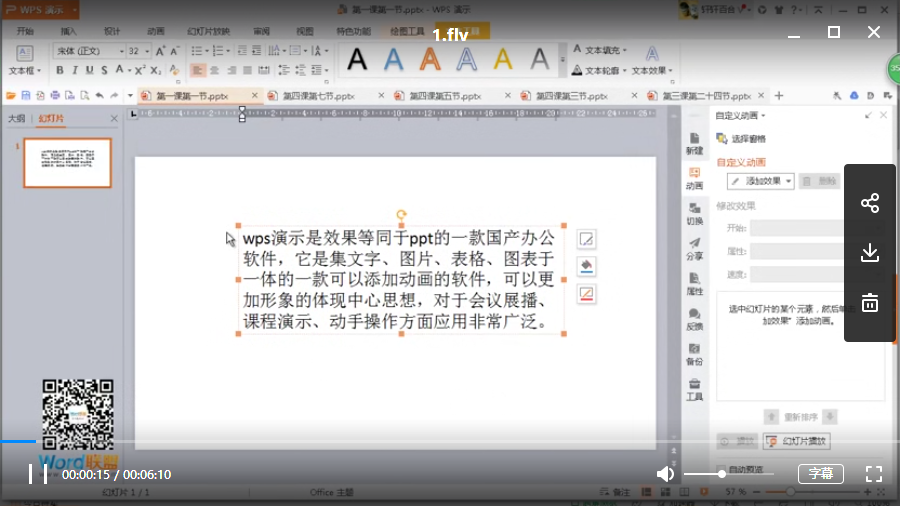Align text left
Screen dimensions: 900x506
197,70
